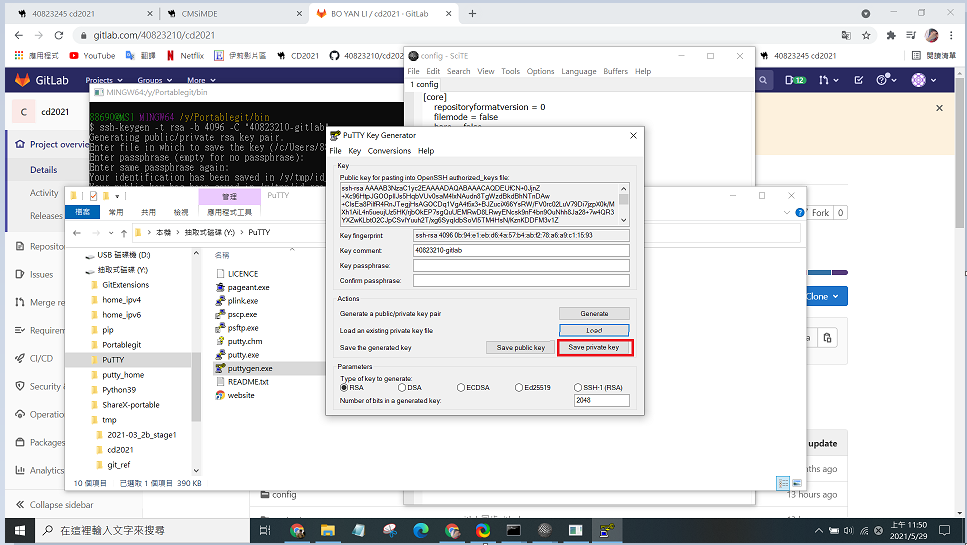This screenshot has height=545, width=967.
Task: Click the number of bits field
Action: pos(602,401)
